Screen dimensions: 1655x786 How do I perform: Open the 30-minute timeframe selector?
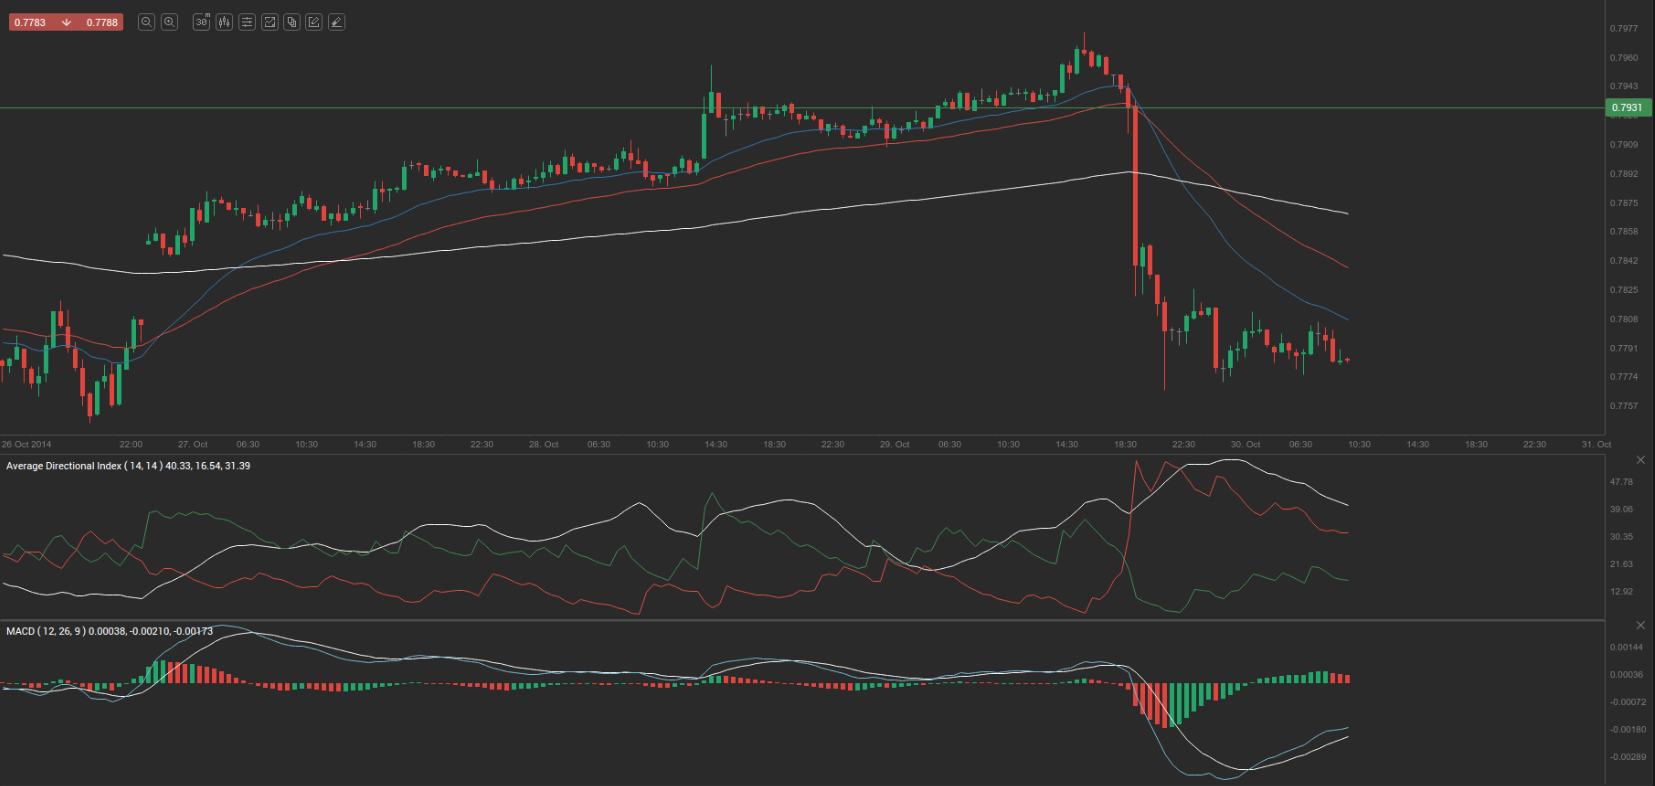pyautogui.click(x=201, y=22)
